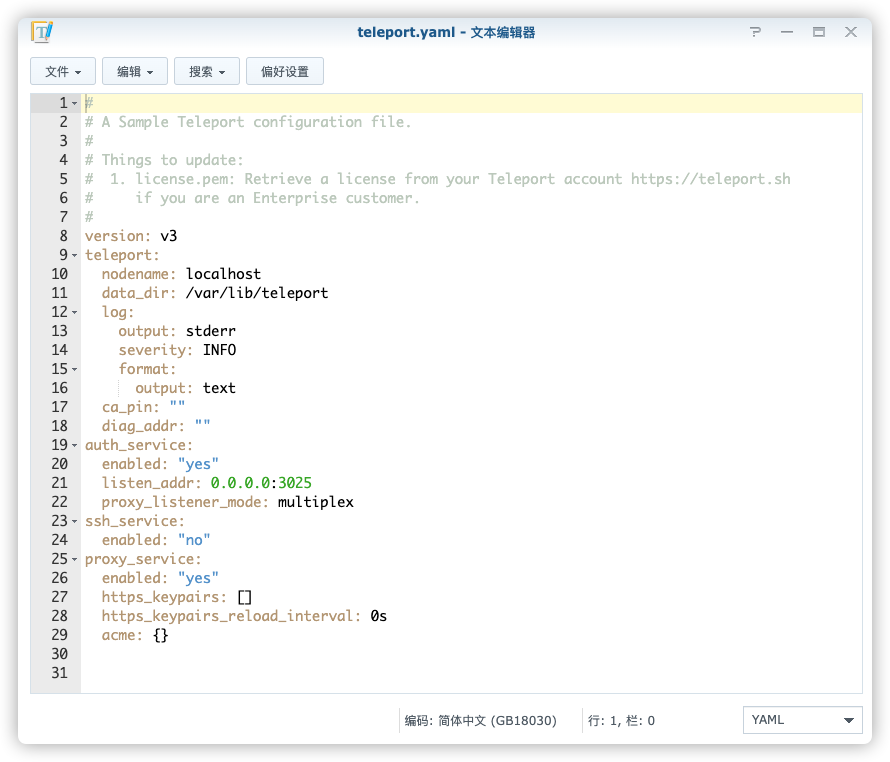This screenshot has height=762, width=890.
Task: Open the 搜索 menu
Action: (207, 71)
